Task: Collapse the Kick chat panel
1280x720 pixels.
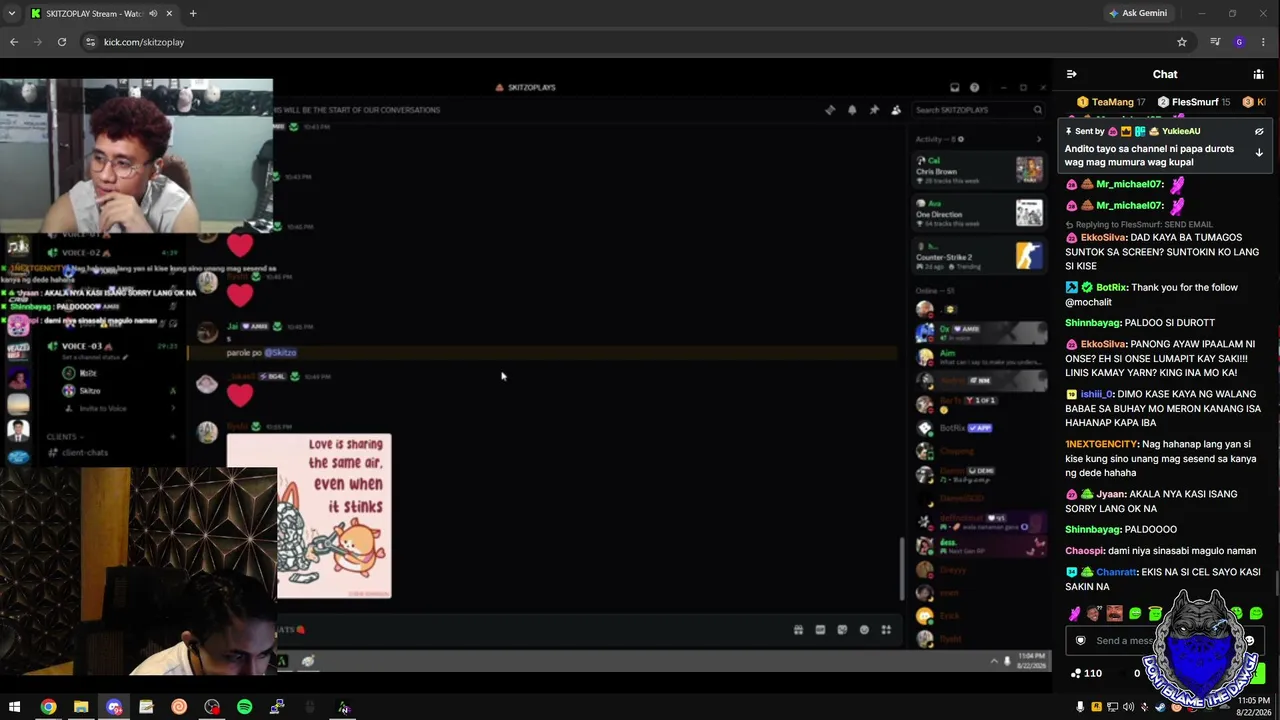Action: pyautogui.click(x=1071, y=74)
